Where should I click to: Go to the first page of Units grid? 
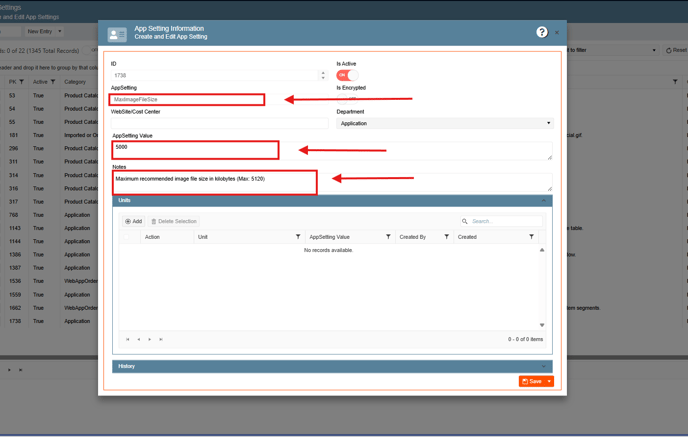coord(128,339)
